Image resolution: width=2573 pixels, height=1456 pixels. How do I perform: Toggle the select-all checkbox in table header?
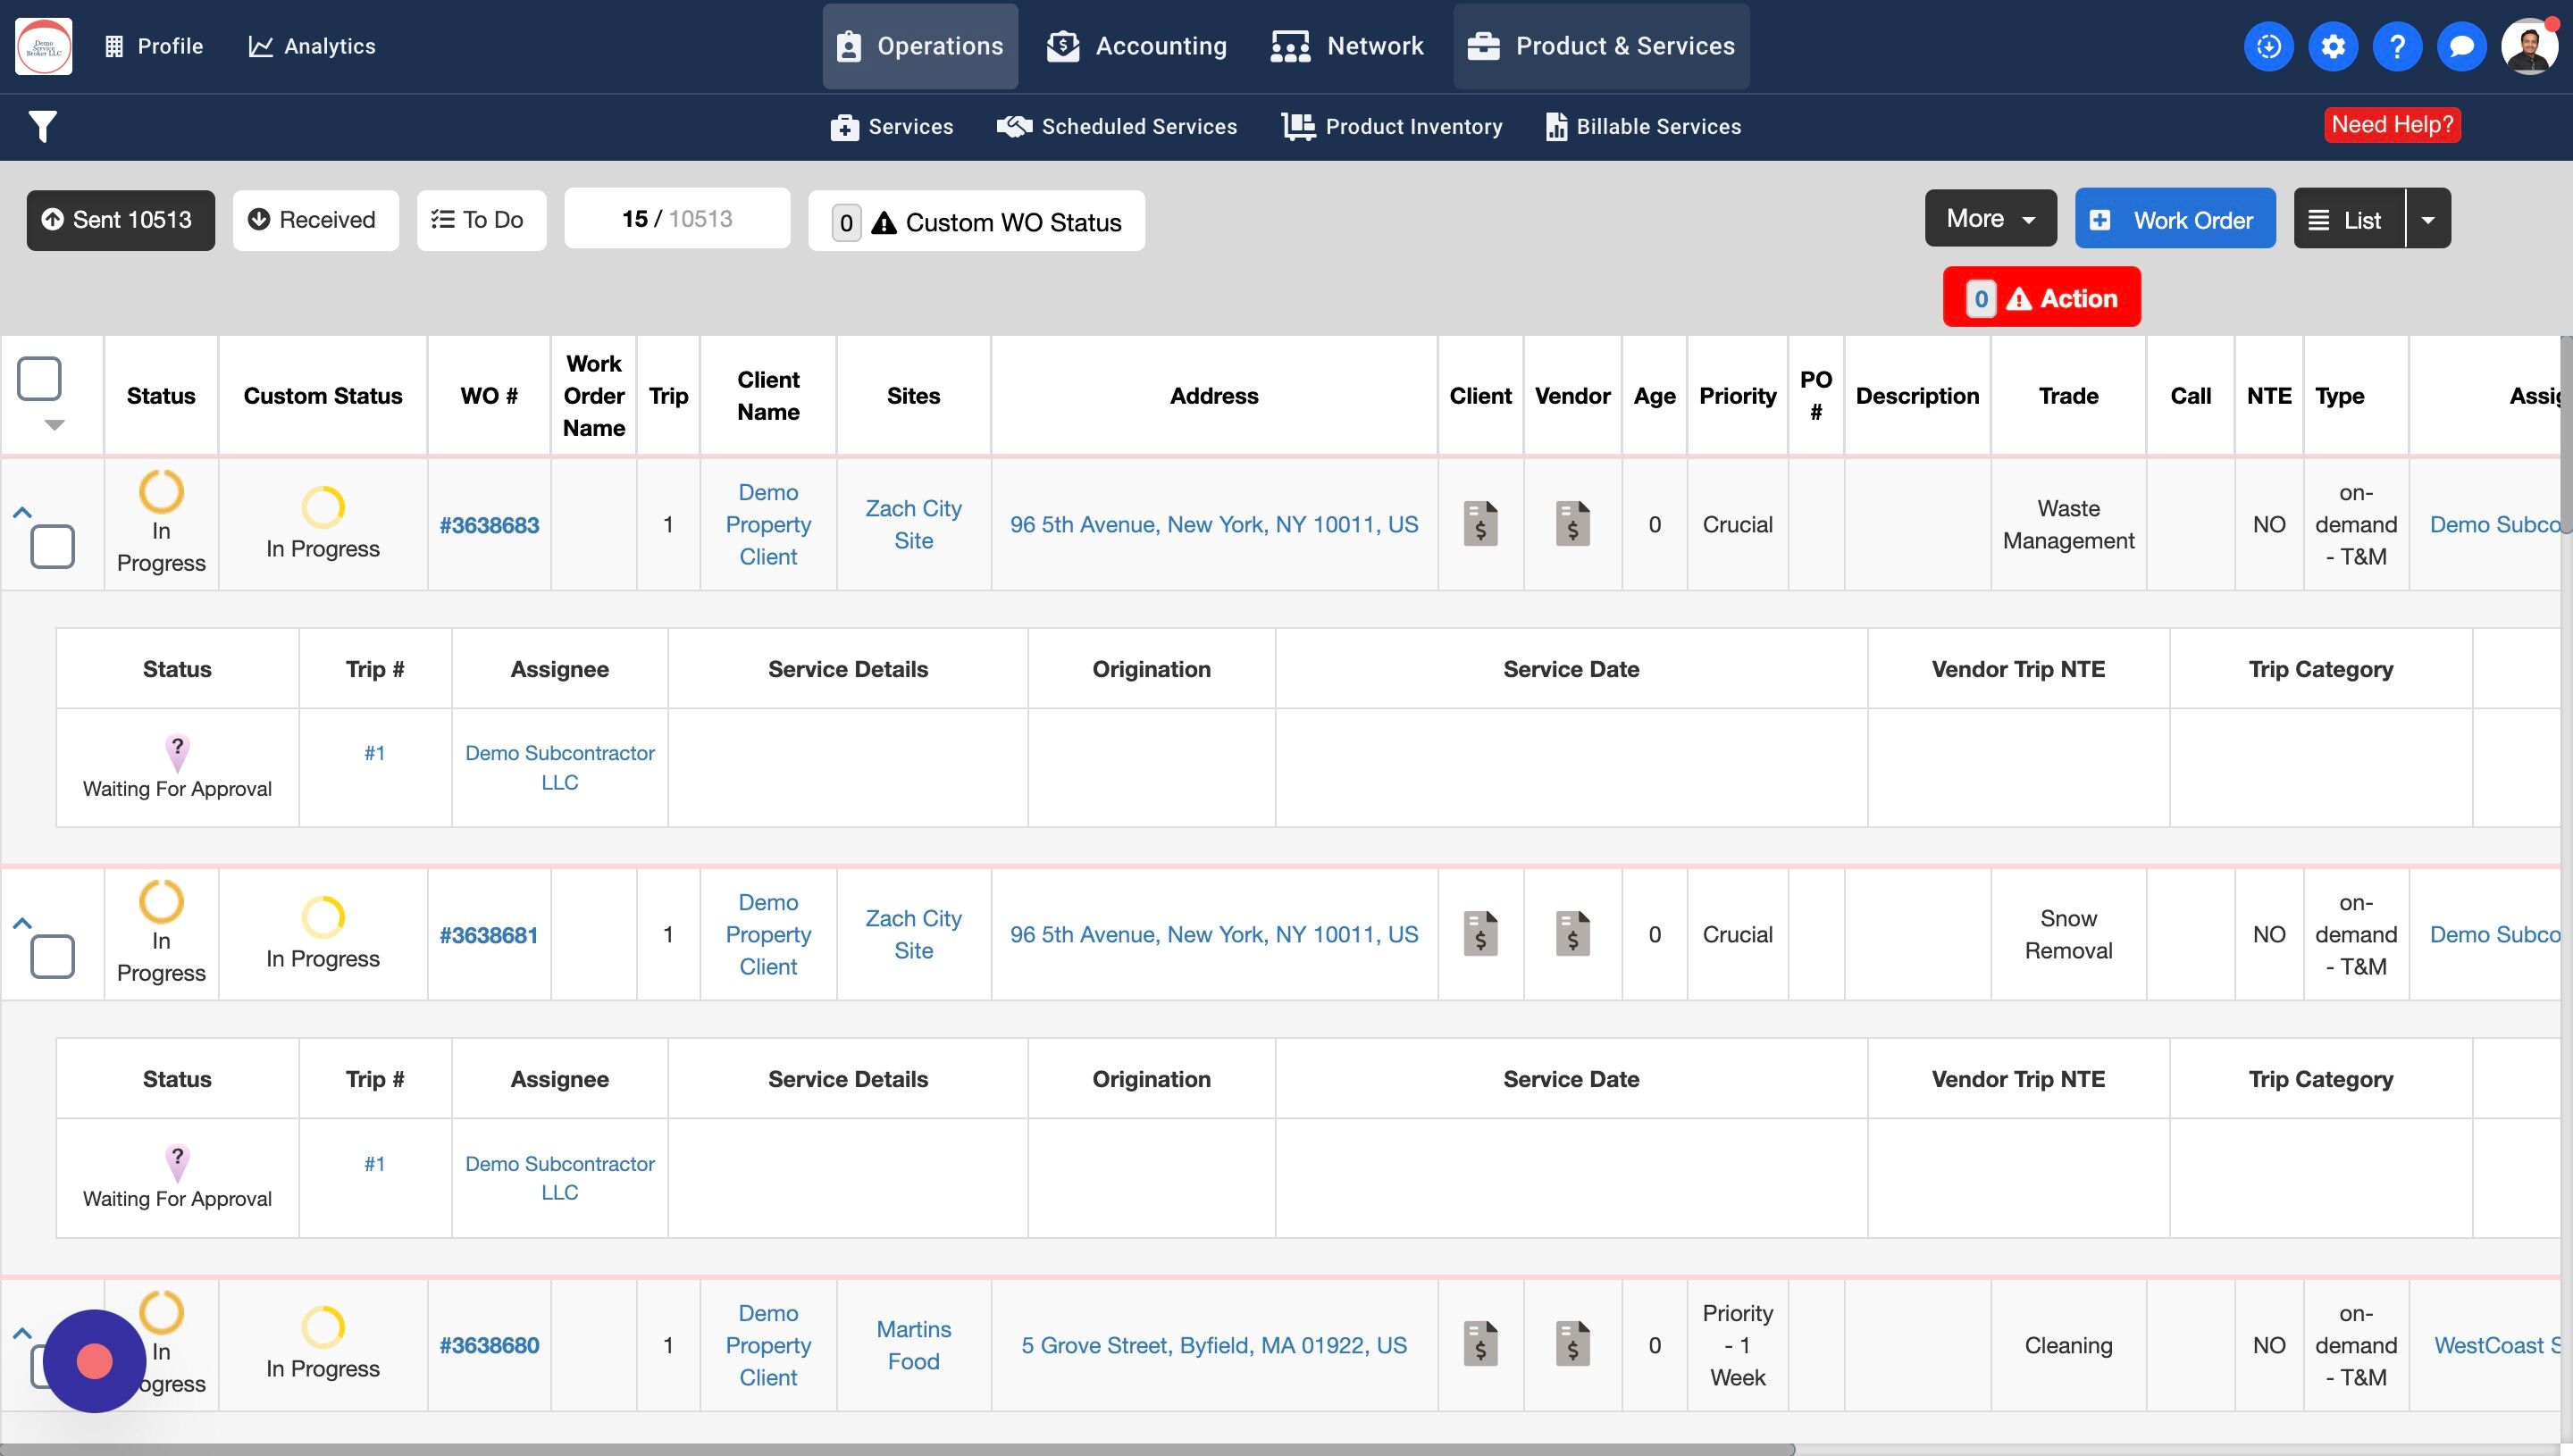pos(40,379)
